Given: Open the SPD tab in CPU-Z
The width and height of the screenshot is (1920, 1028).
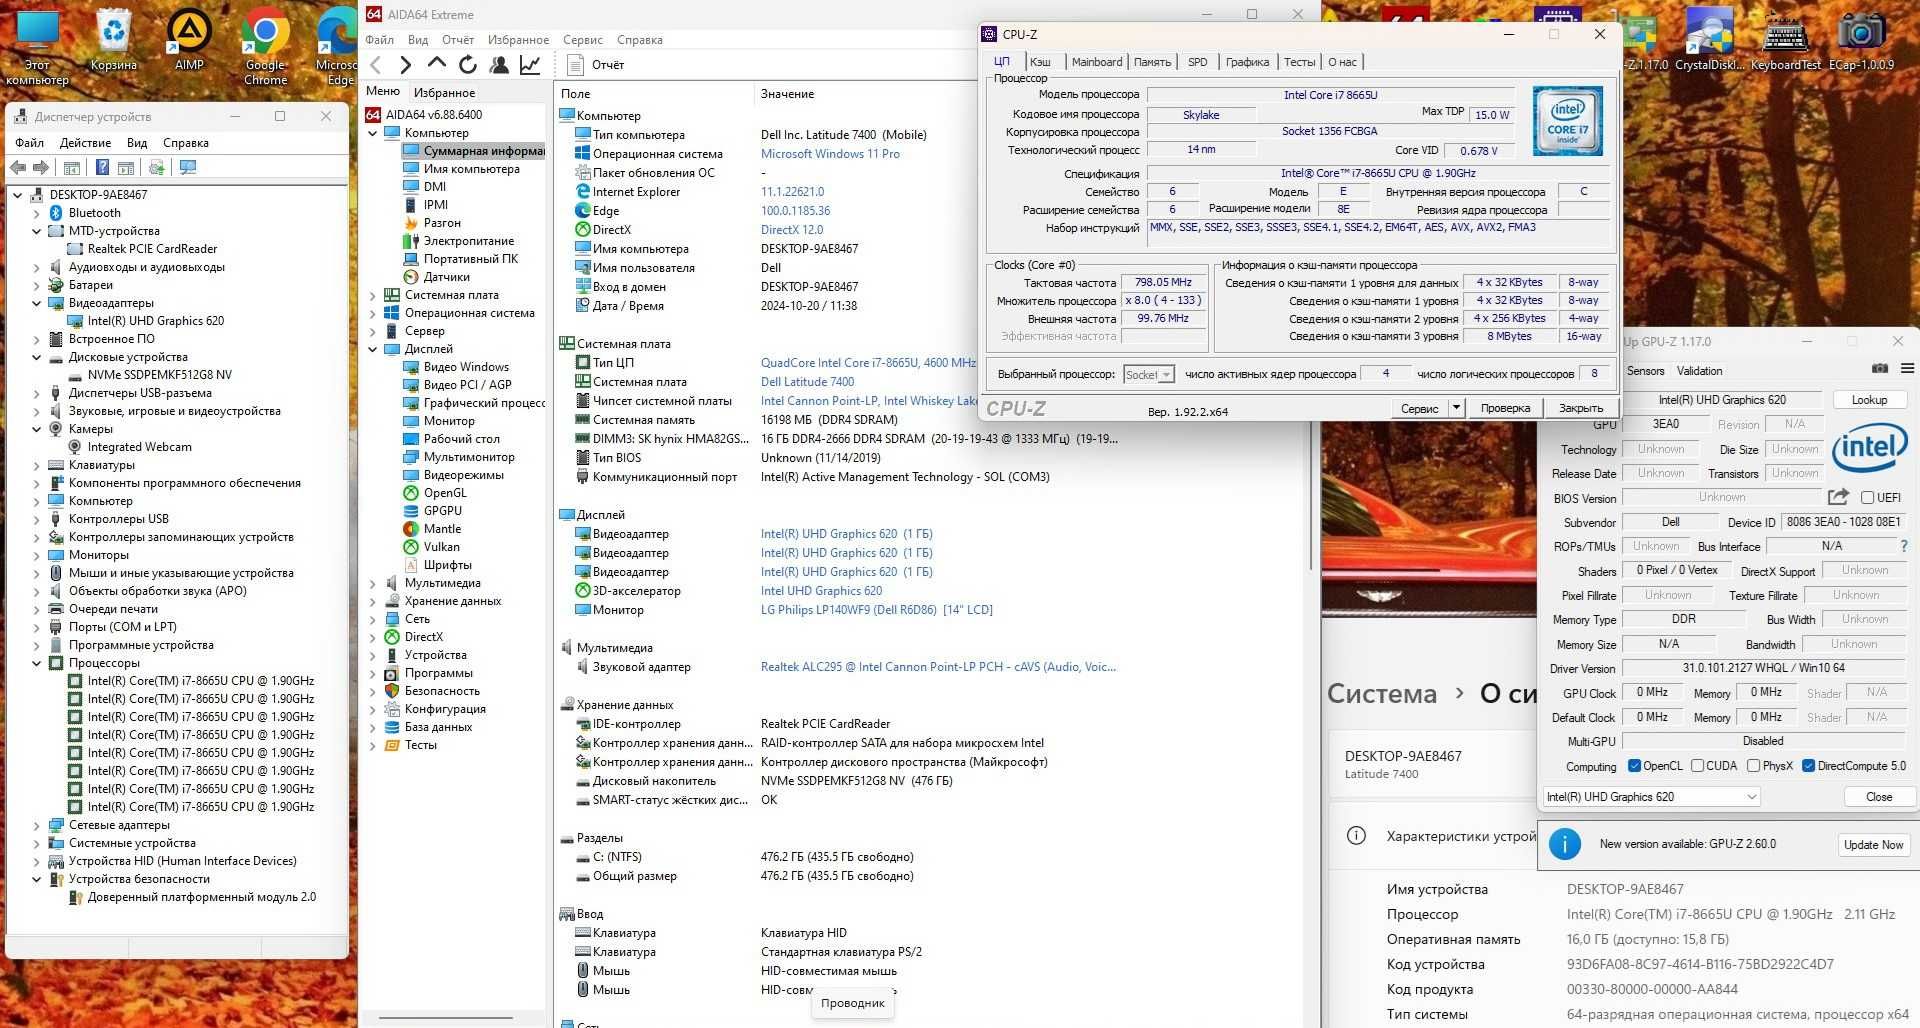Looking at the screenshot, I should click(1197, 62).
